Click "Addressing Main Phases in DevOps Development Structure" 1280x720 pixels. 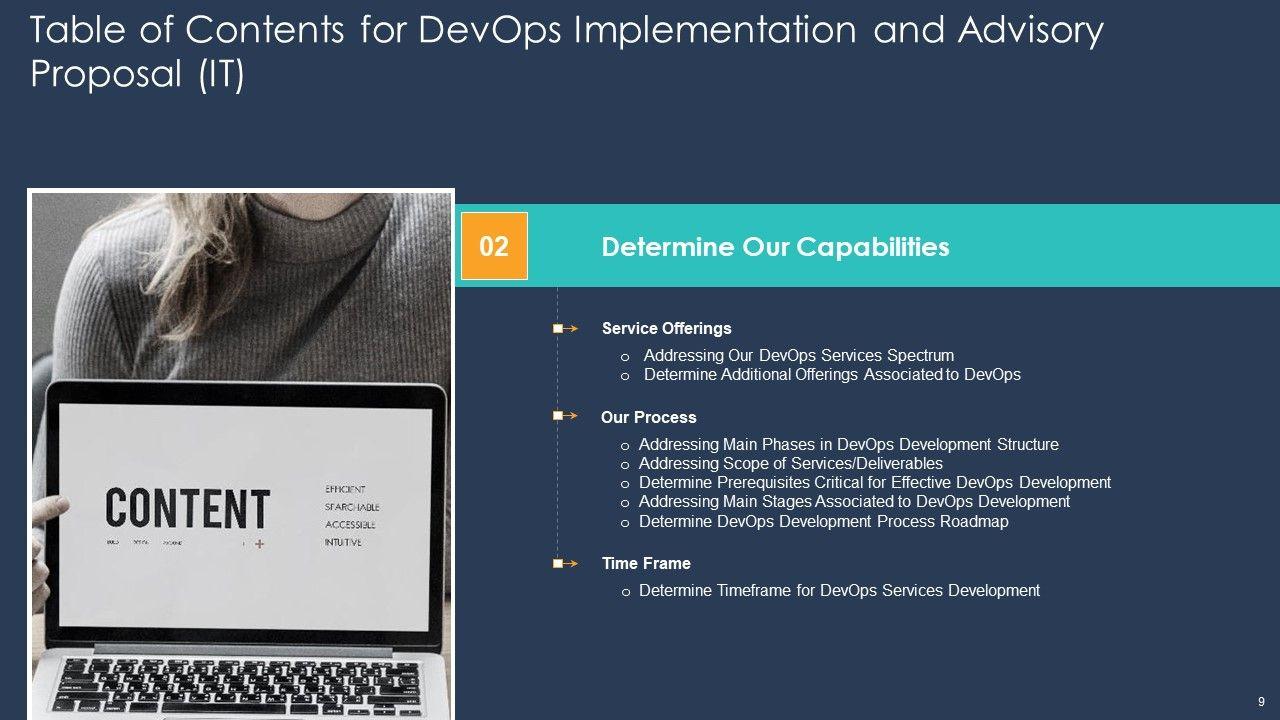click(x=848, y=444)
